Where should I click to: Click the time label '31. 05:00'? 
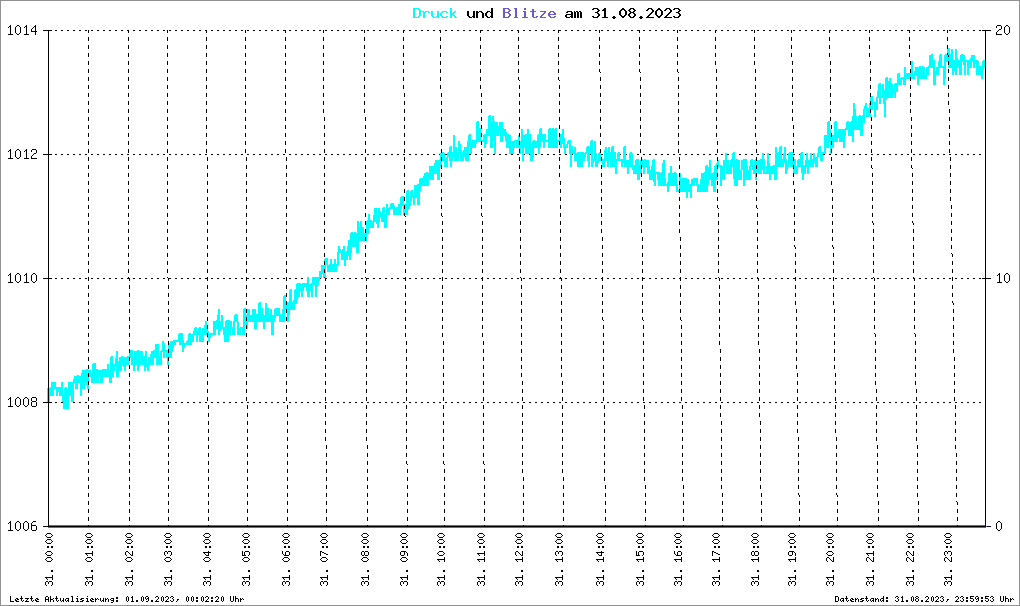[x=247, y=560]
